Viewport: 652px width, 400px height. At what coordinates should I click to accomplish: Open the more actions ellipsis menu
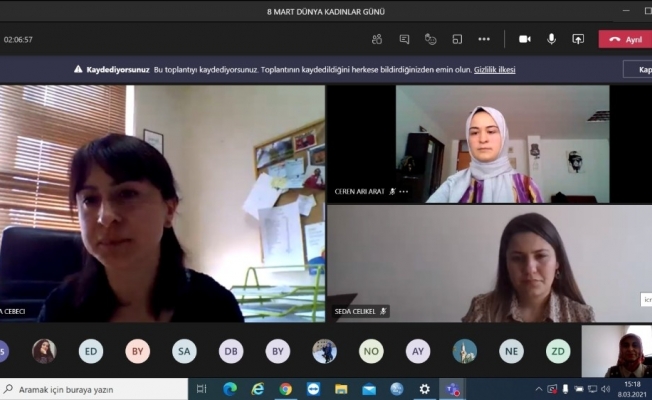pyautogui.click(x=484, y=39)
